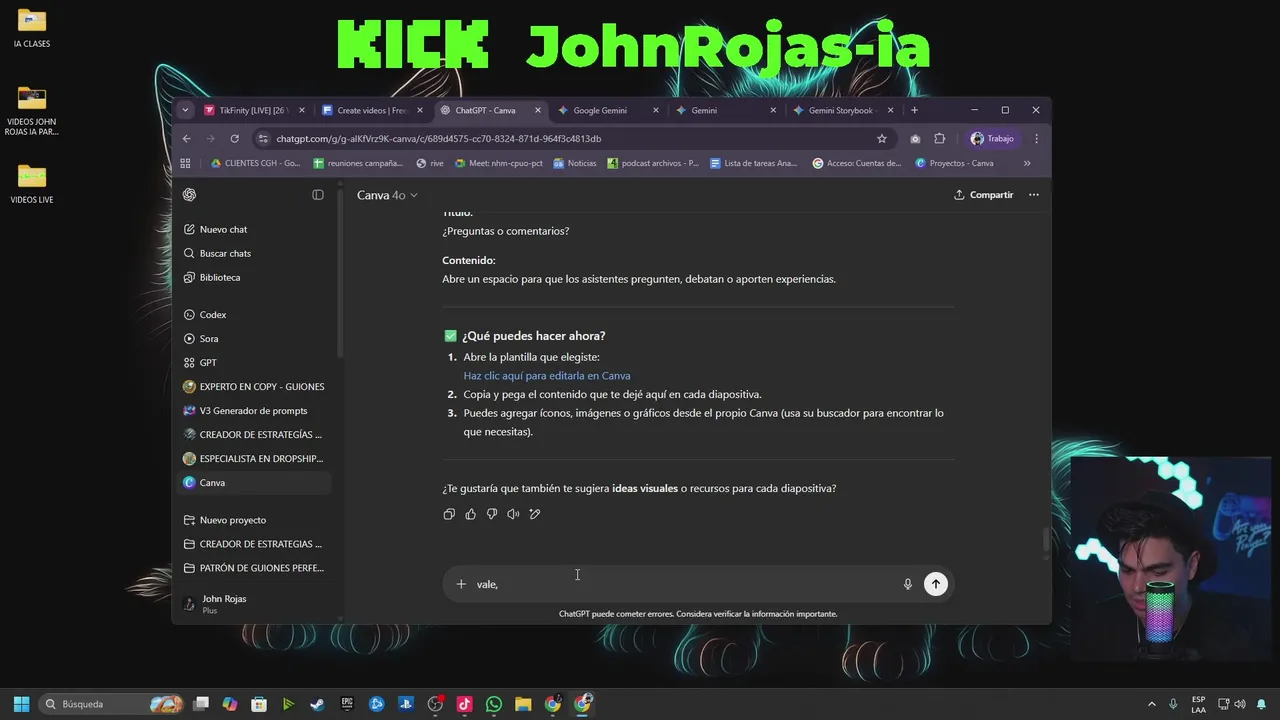Open the three-dot conversation options menu

1034,195
